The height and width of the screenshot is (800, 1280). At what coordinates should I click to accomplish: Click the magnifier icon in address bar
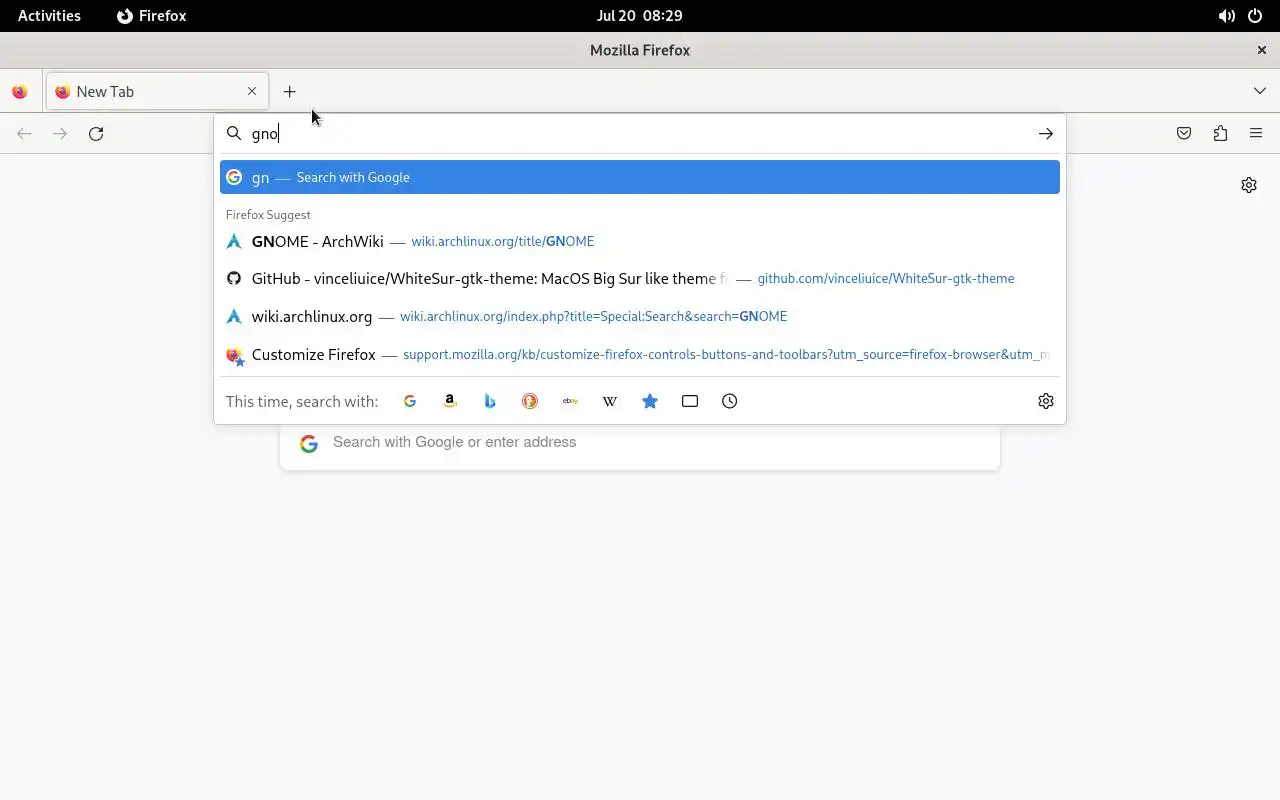234,133
